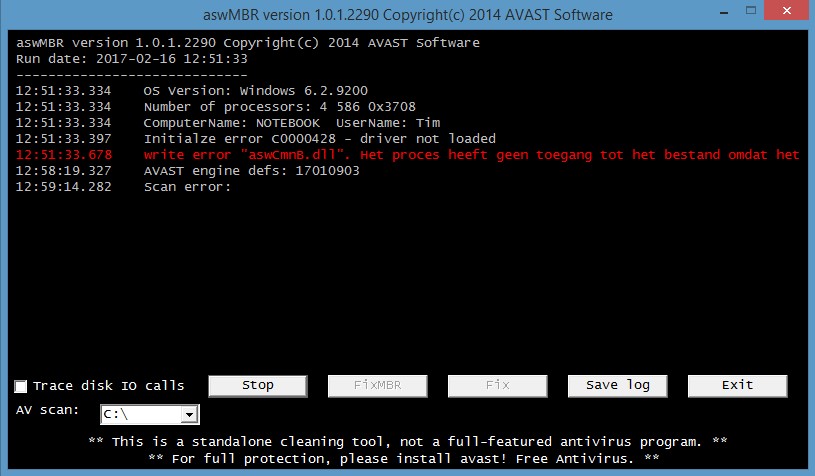Click the standalone cleaning tool notice

tap(408, 442)
